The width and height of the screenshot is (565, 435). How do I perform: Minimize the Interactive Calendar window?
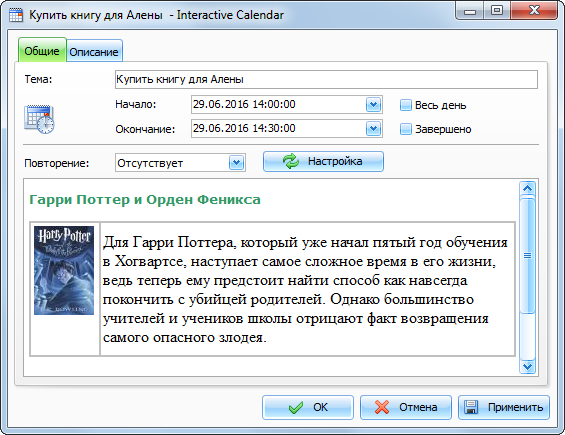pos(470,11)
